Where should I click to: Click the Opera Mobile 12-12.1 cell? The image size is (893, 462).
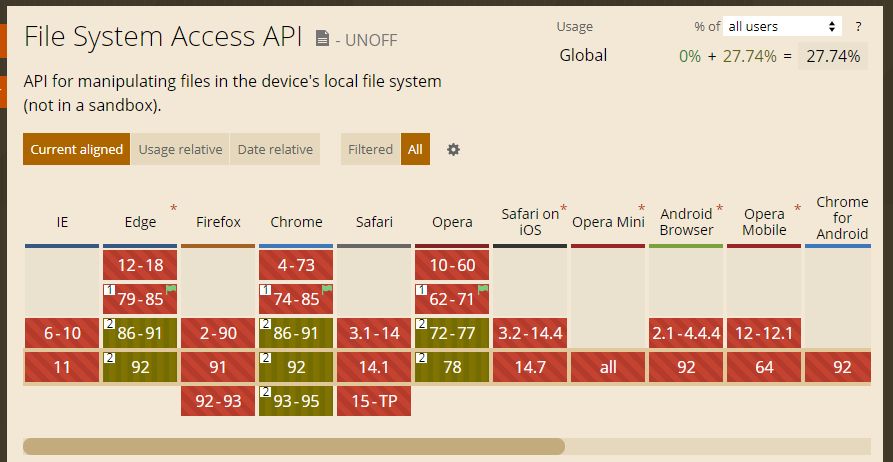tap(764, 333)
